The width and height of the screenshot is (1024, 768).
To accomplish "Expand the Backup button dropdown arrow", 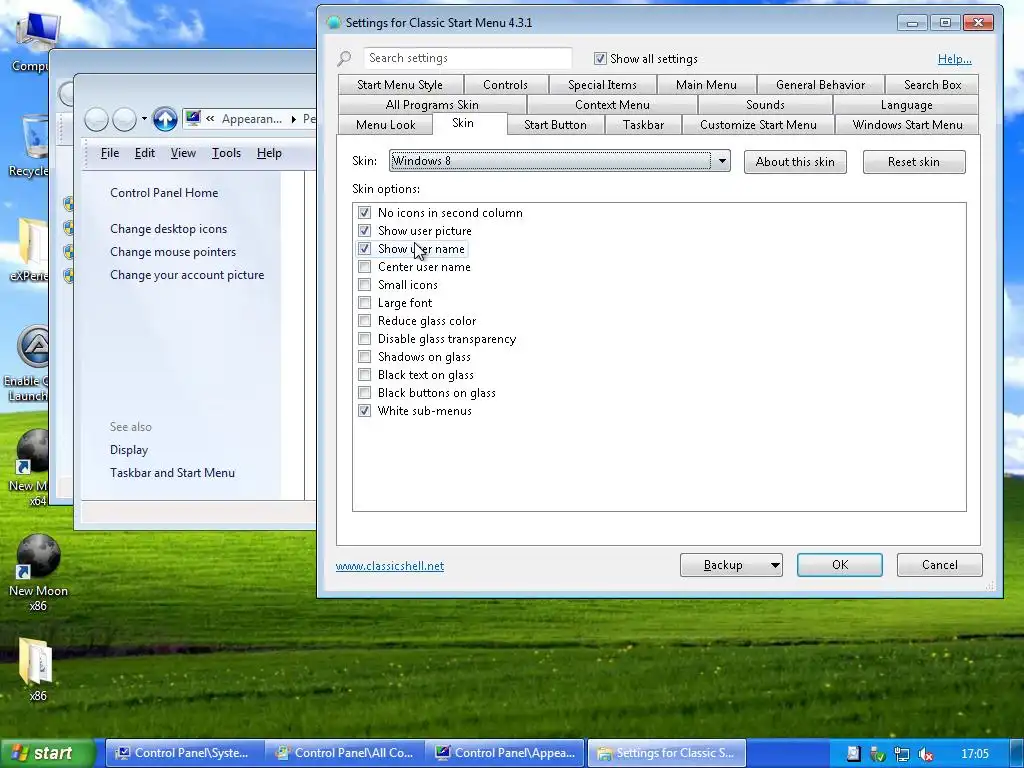I will point(775,565).
